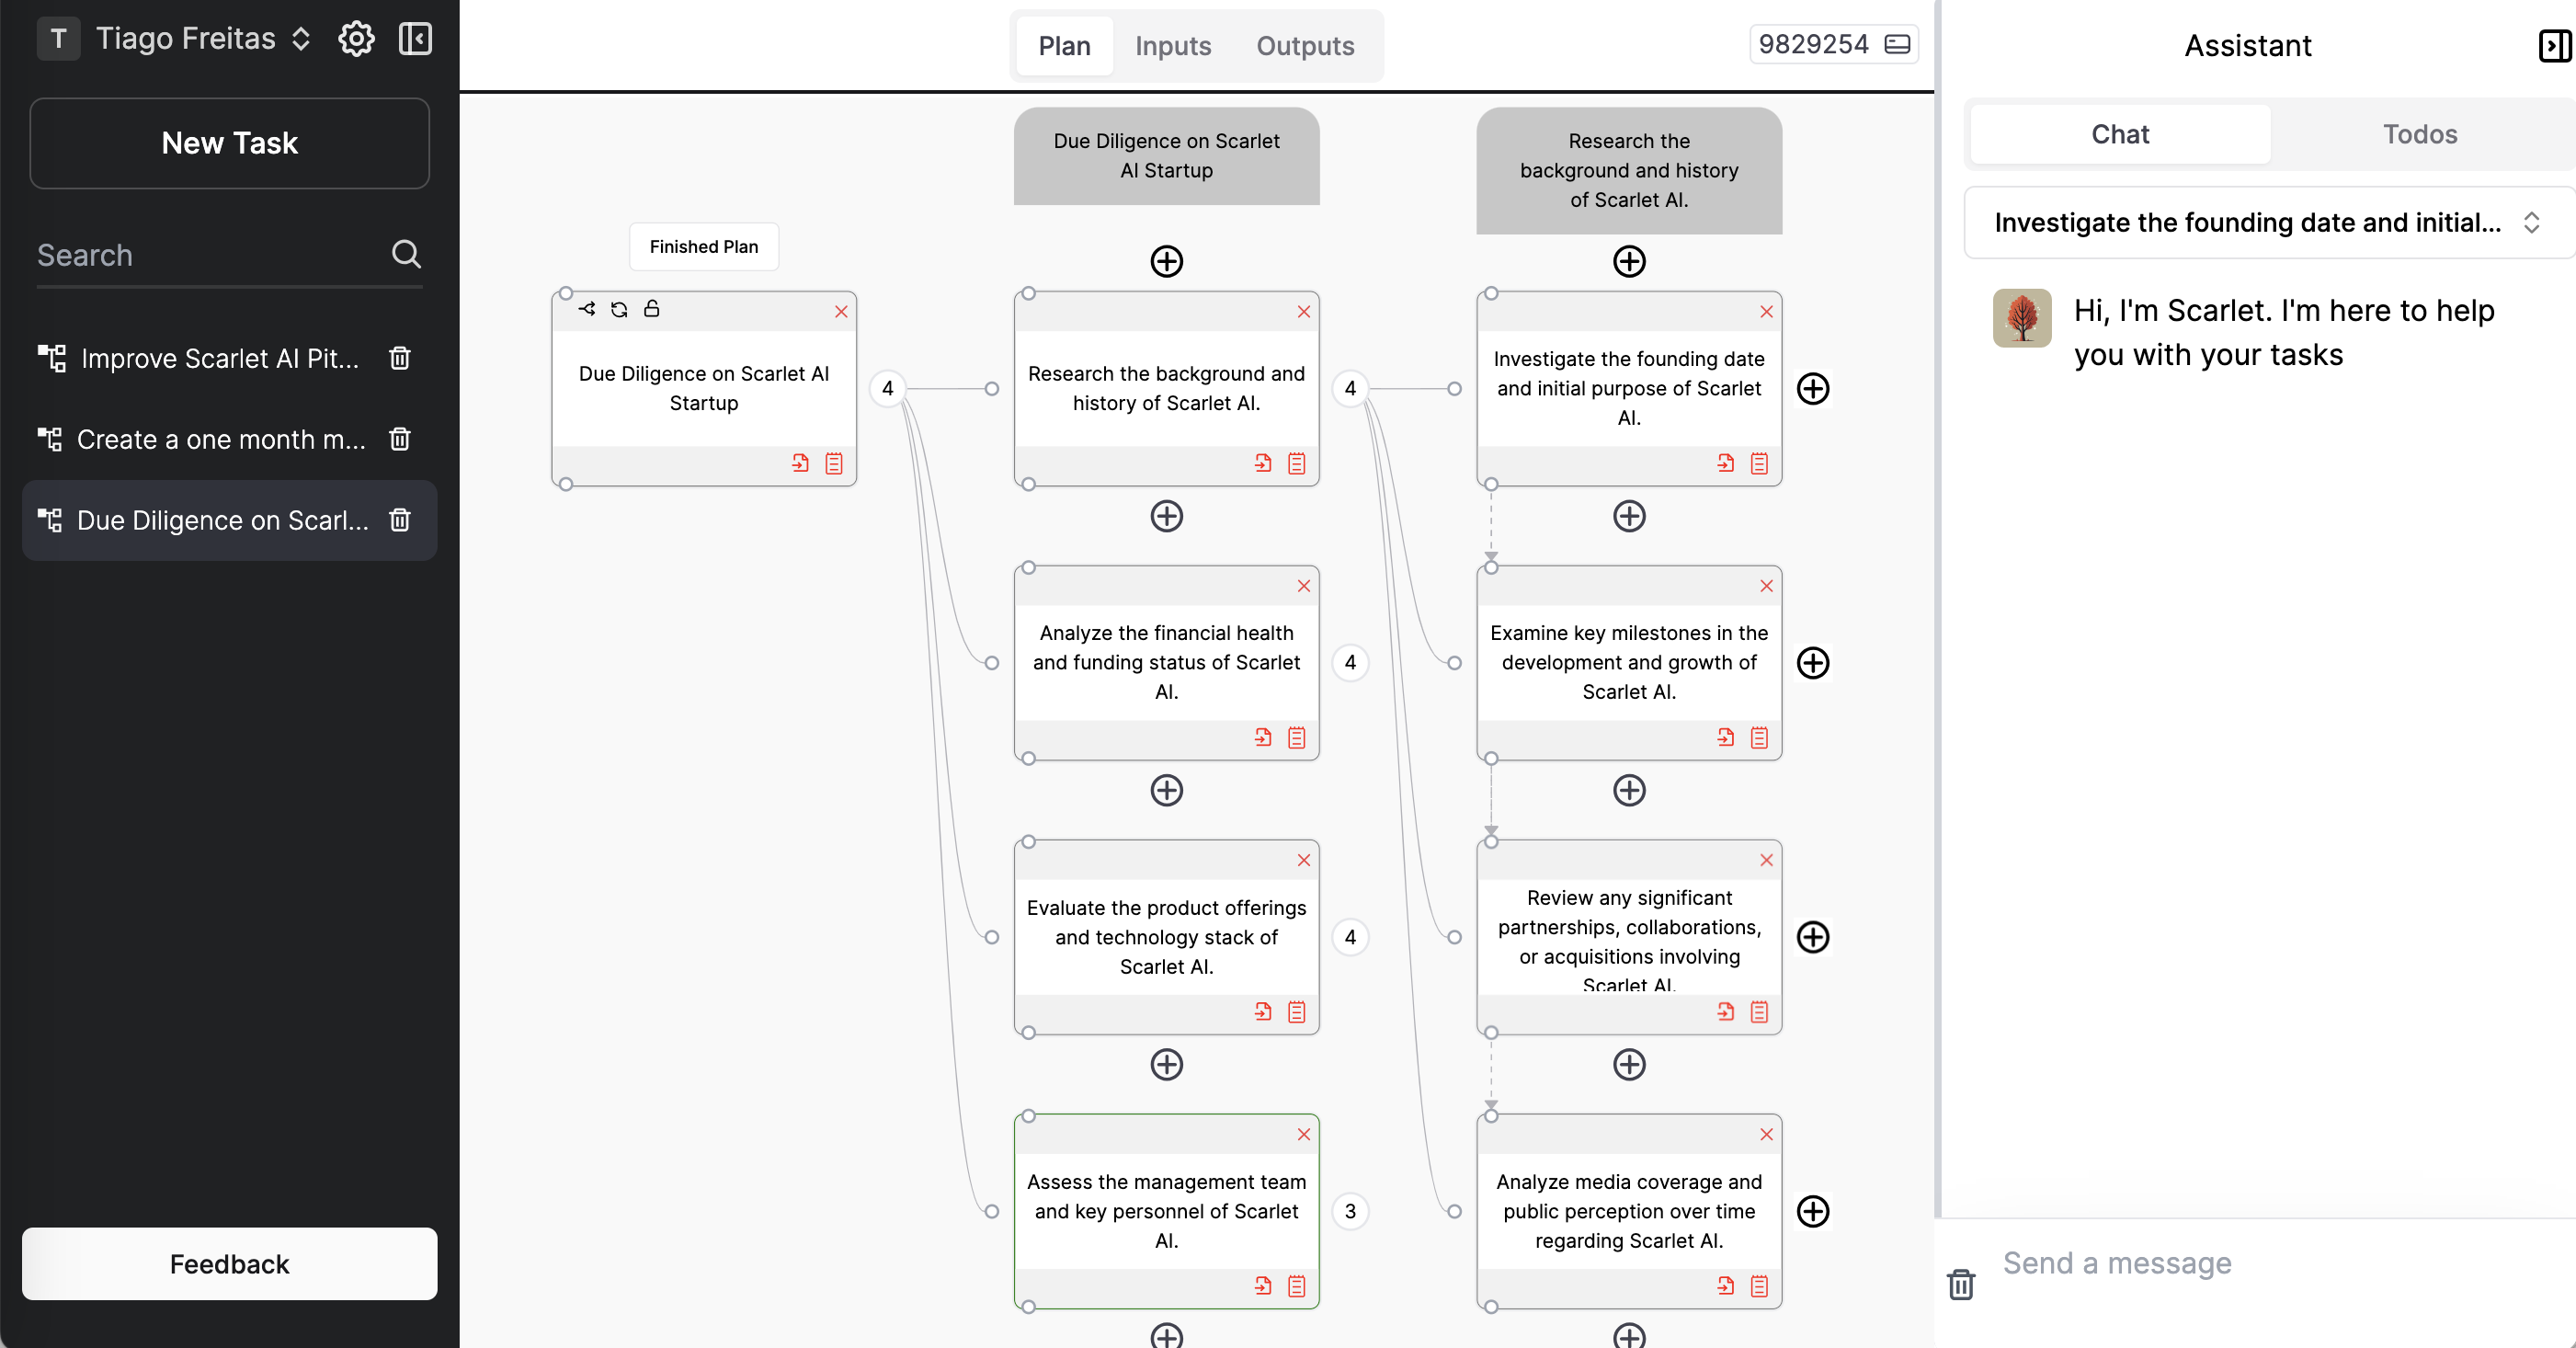The height and width of the screenshot is (1348, 2576).
Task: Click the input file icon on 'Evaluate the product offerings' node
Action: (1263, 1012)
